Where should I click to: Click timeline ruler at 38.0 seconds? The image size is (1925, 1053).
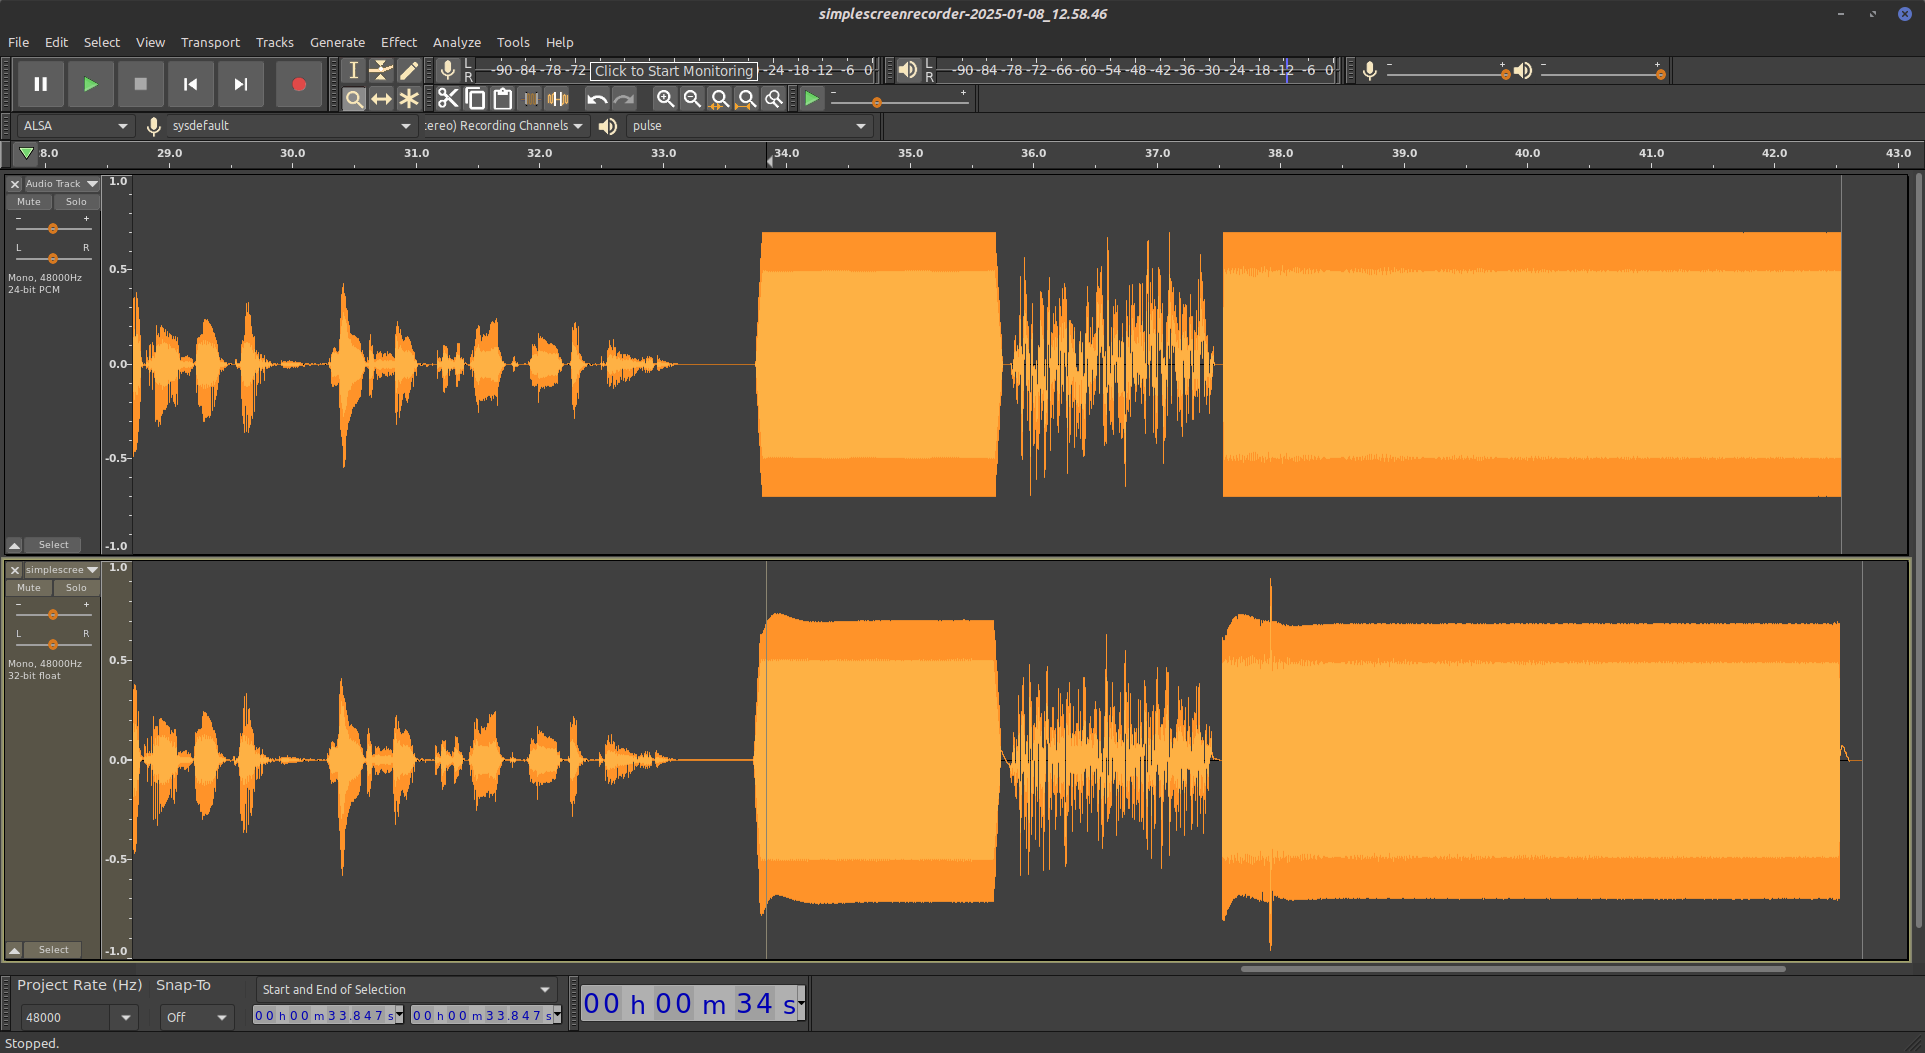[x=1280, y=153]
